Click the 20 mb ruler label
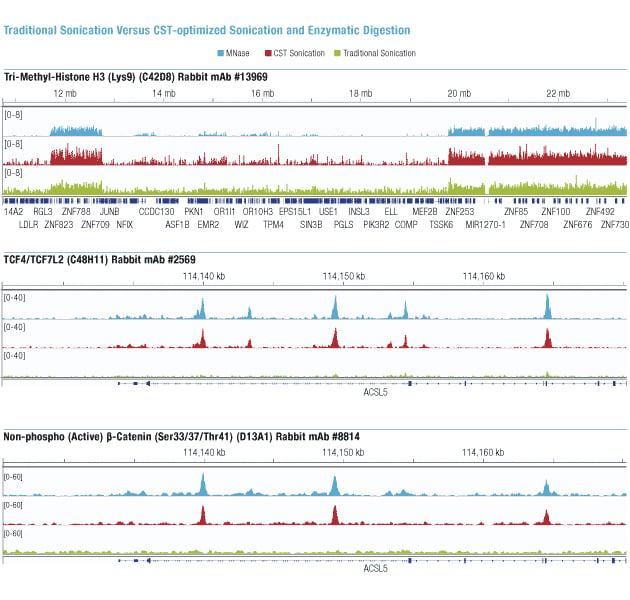 459,93
